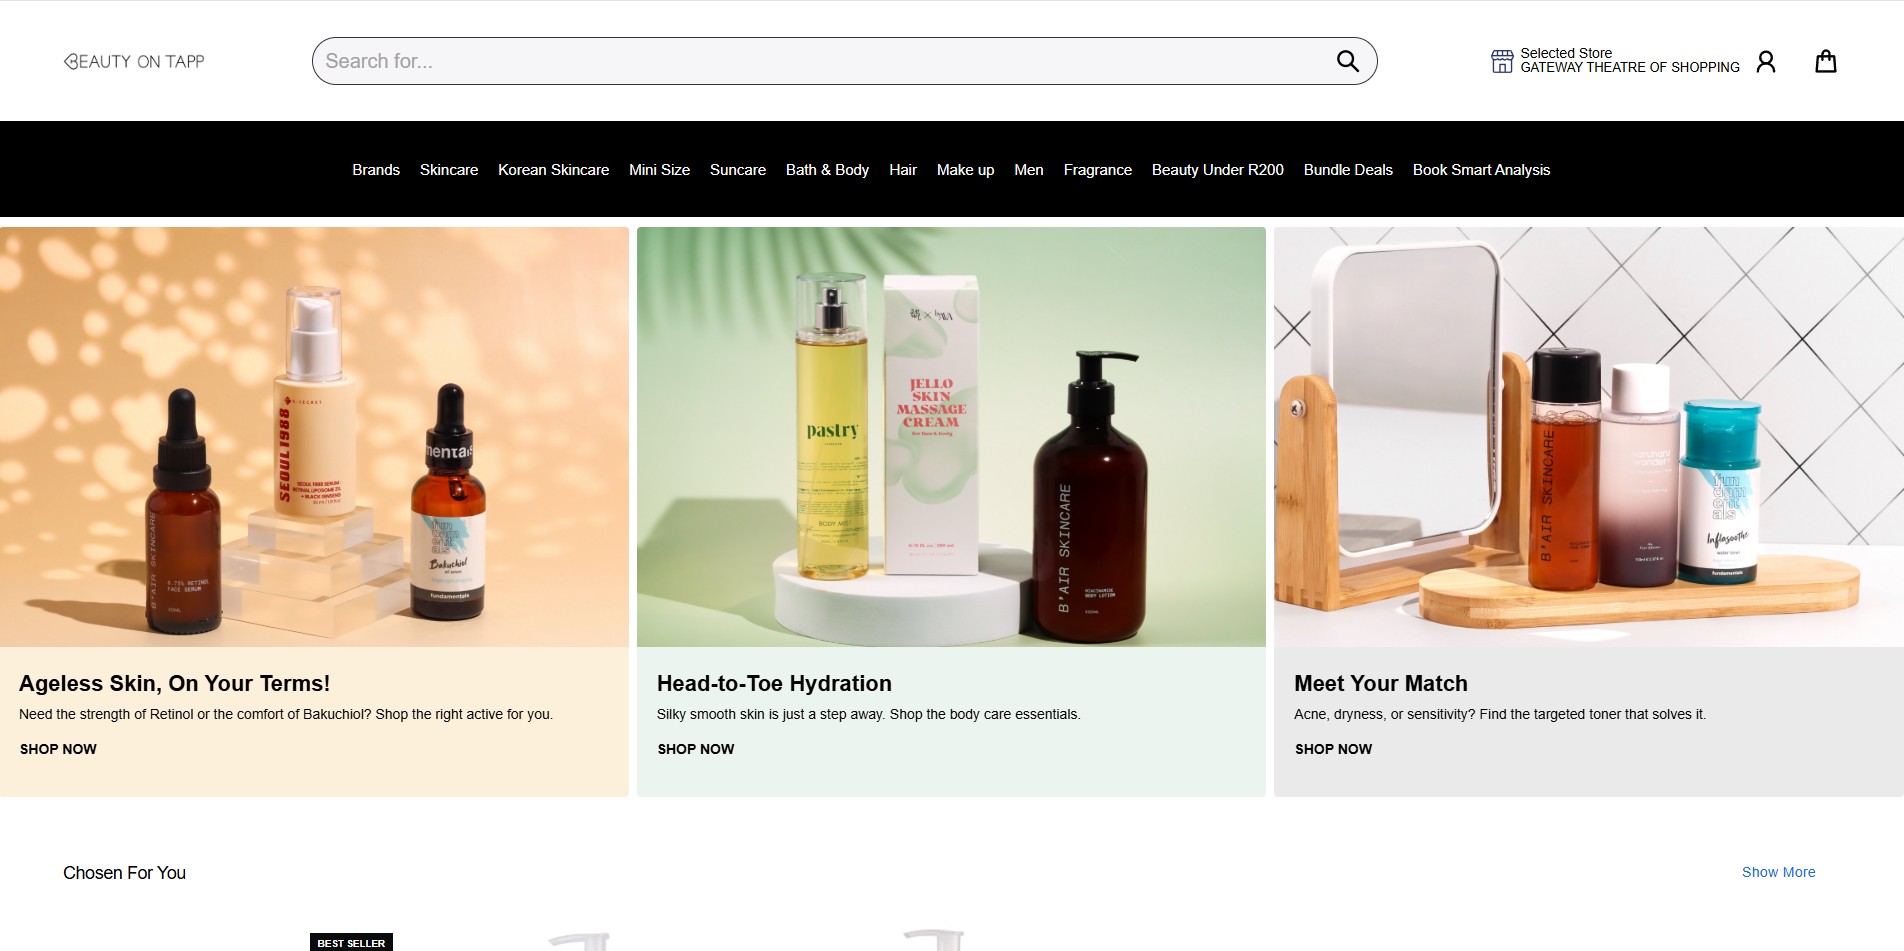Click Shop Now under Meet Your Match
1904x951 pixels.
pyautogui.click(x=1333, y=749)
